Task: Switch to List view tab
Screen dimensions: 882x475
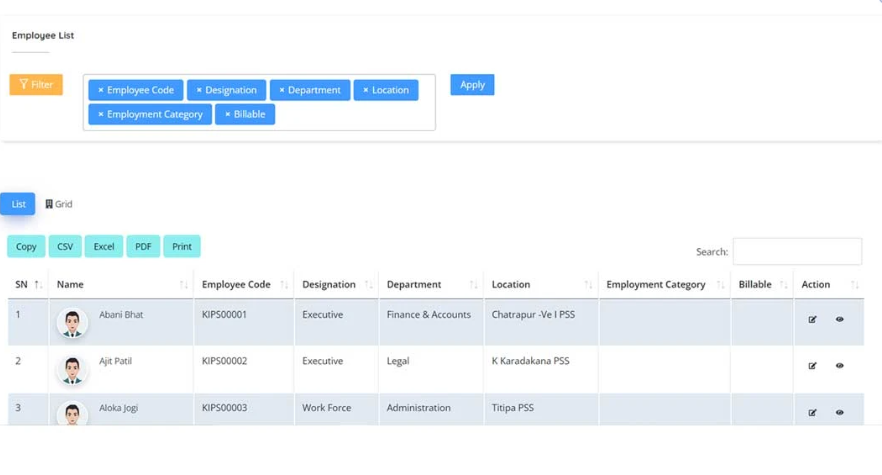Action: 18,204
